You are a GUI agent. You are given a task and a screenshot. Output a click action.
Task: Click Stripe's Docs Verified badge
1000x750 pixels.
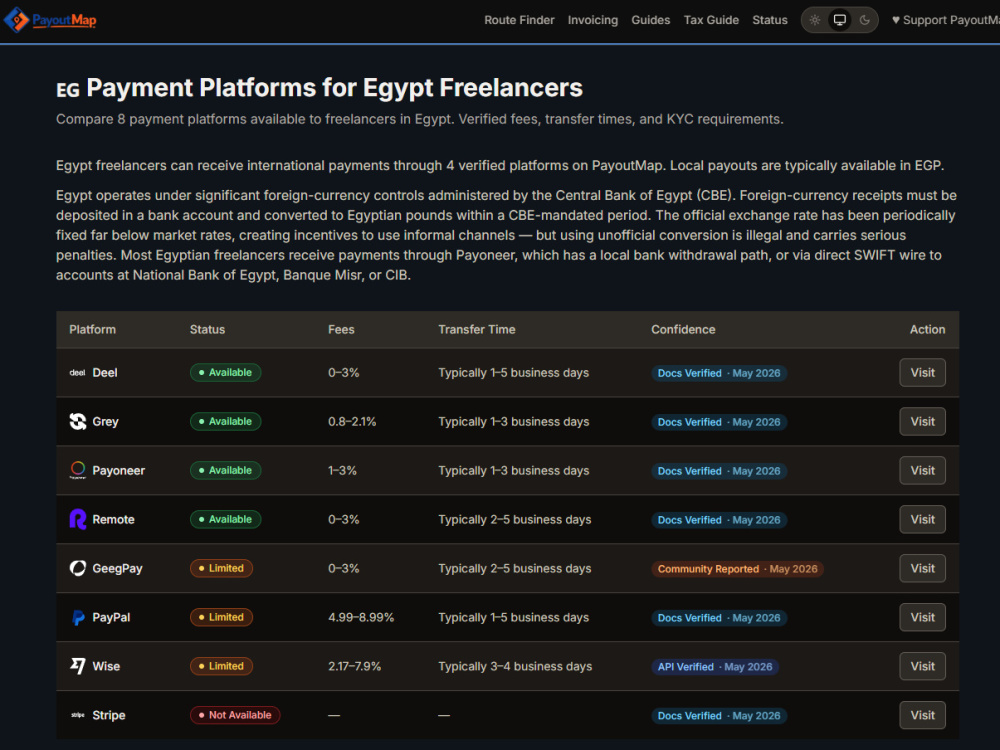719,716
